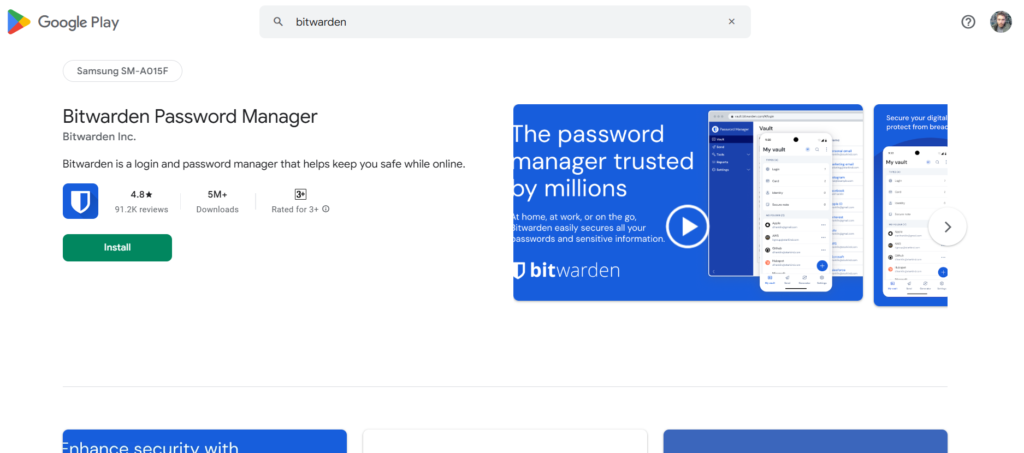Viewport: 1024px width, 453px height.
Task: Open the Bitwarden Inc. developer link
Action: pos(99,137)
